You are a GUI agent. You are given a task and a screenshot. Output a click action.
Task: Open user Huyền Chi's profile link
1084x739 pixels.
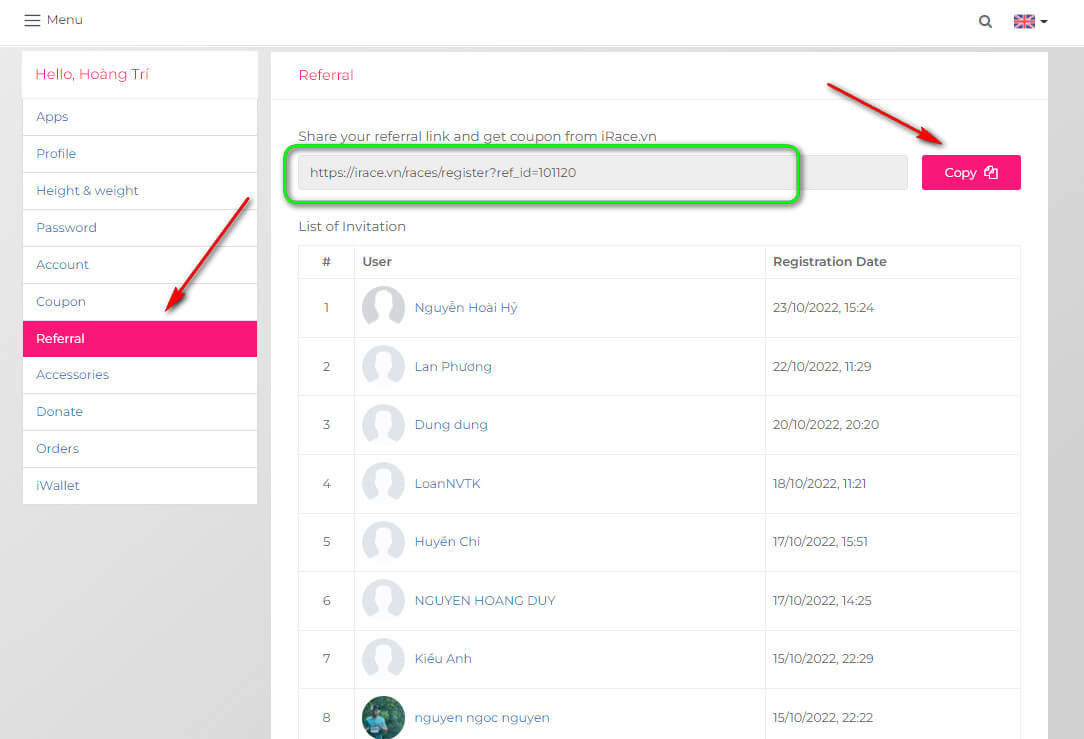pos(447,541)
